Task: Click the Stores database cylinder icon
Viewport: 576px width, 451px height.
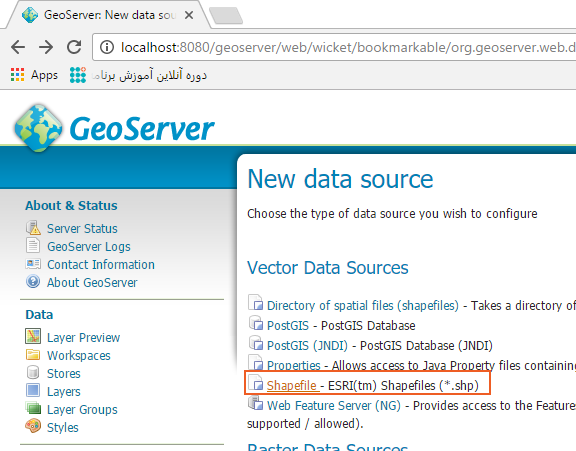Action: tap(33, 372)
